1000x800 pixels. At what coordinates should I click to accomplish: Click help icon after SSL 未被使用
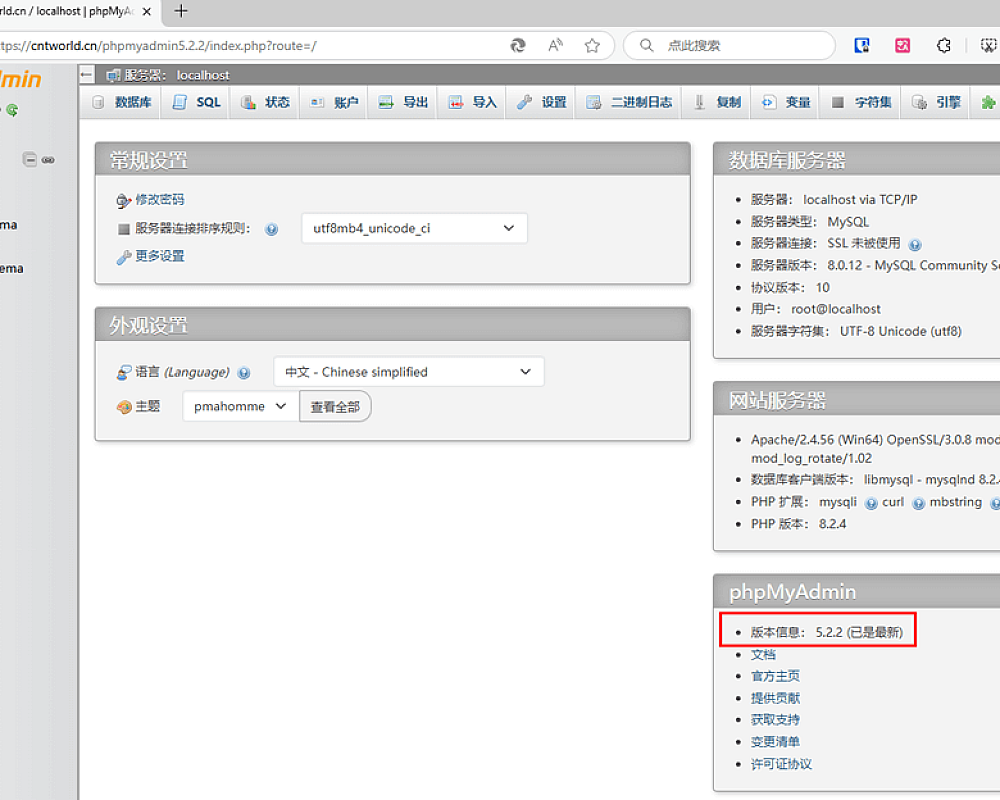pos(915,244)
